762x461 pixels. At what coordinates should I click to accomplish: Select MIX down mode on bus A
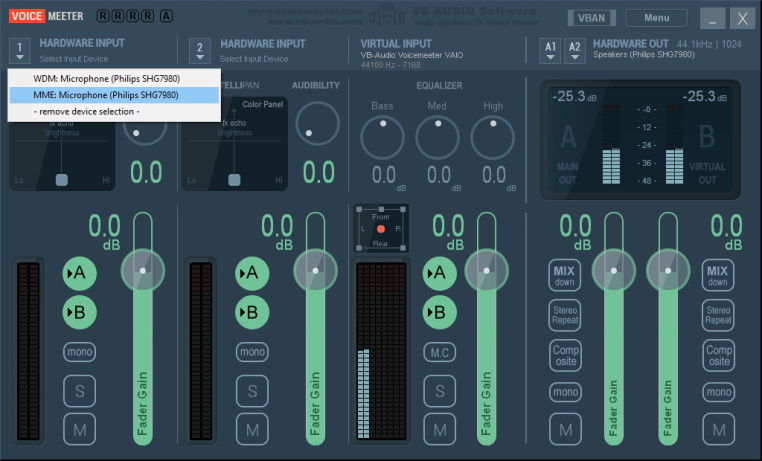pyautogui.click(x=565, y=275)
